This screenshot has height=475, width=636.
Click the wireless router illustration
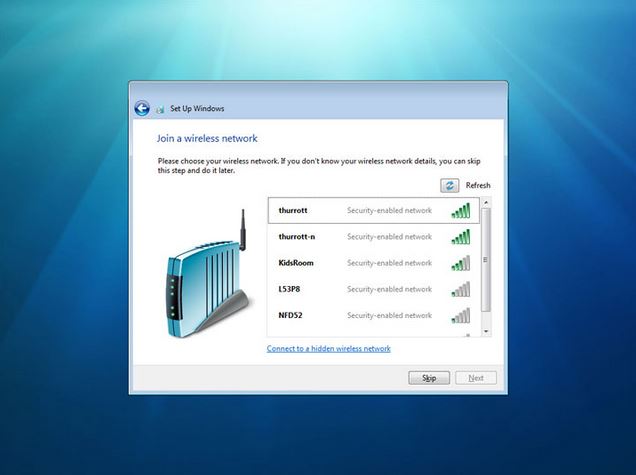tap(200, 275)
